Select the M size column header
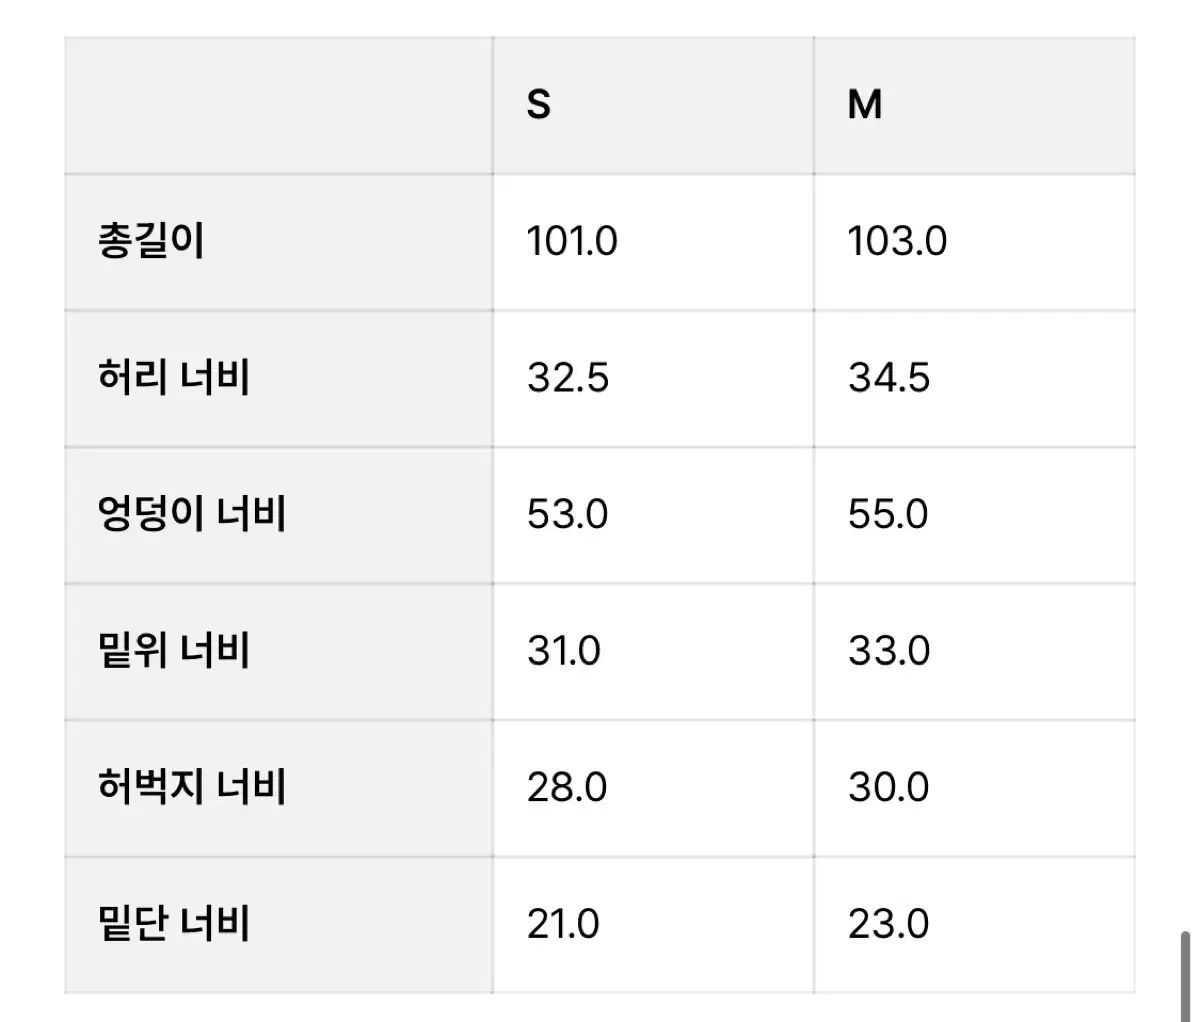The image size is (1200, 1022). tap(865, 104)
